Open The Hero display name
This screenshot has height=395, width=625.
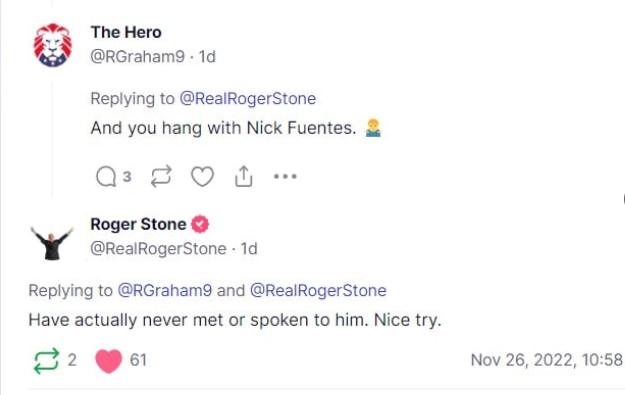pos(126,32)
